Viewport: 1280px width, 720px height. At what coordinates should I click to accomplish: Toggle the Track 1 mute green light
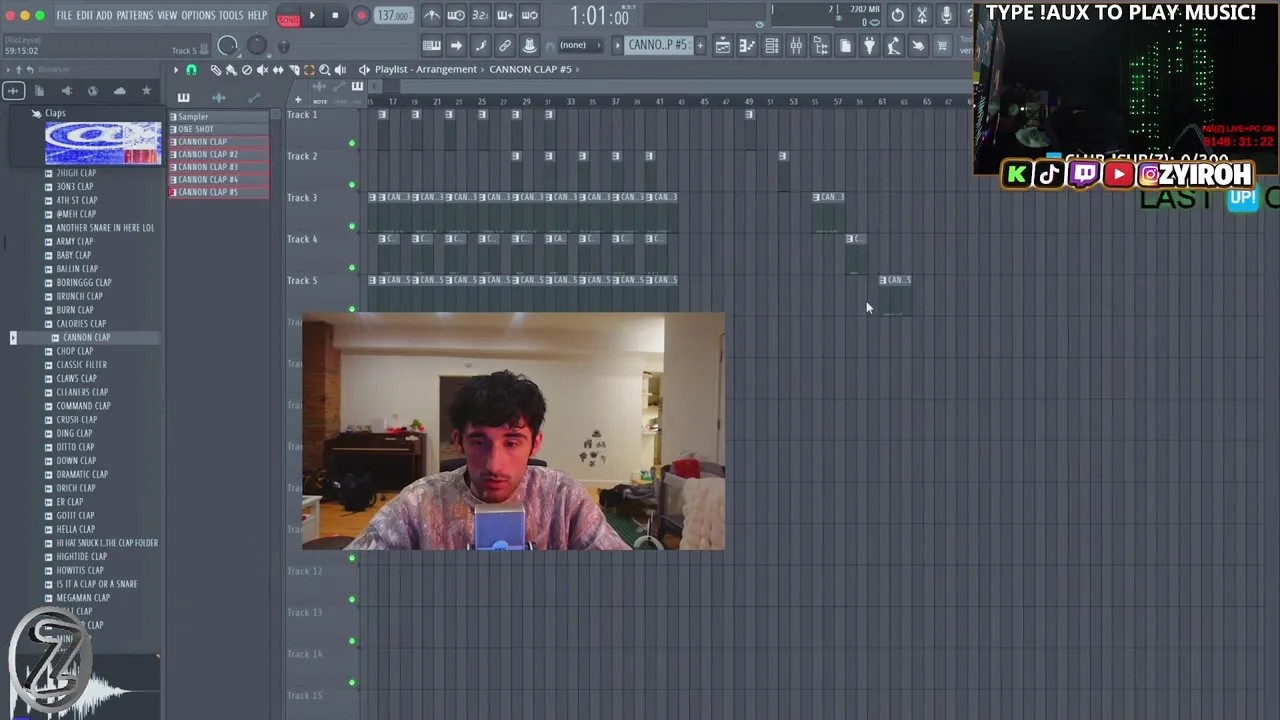click(351, 143)
